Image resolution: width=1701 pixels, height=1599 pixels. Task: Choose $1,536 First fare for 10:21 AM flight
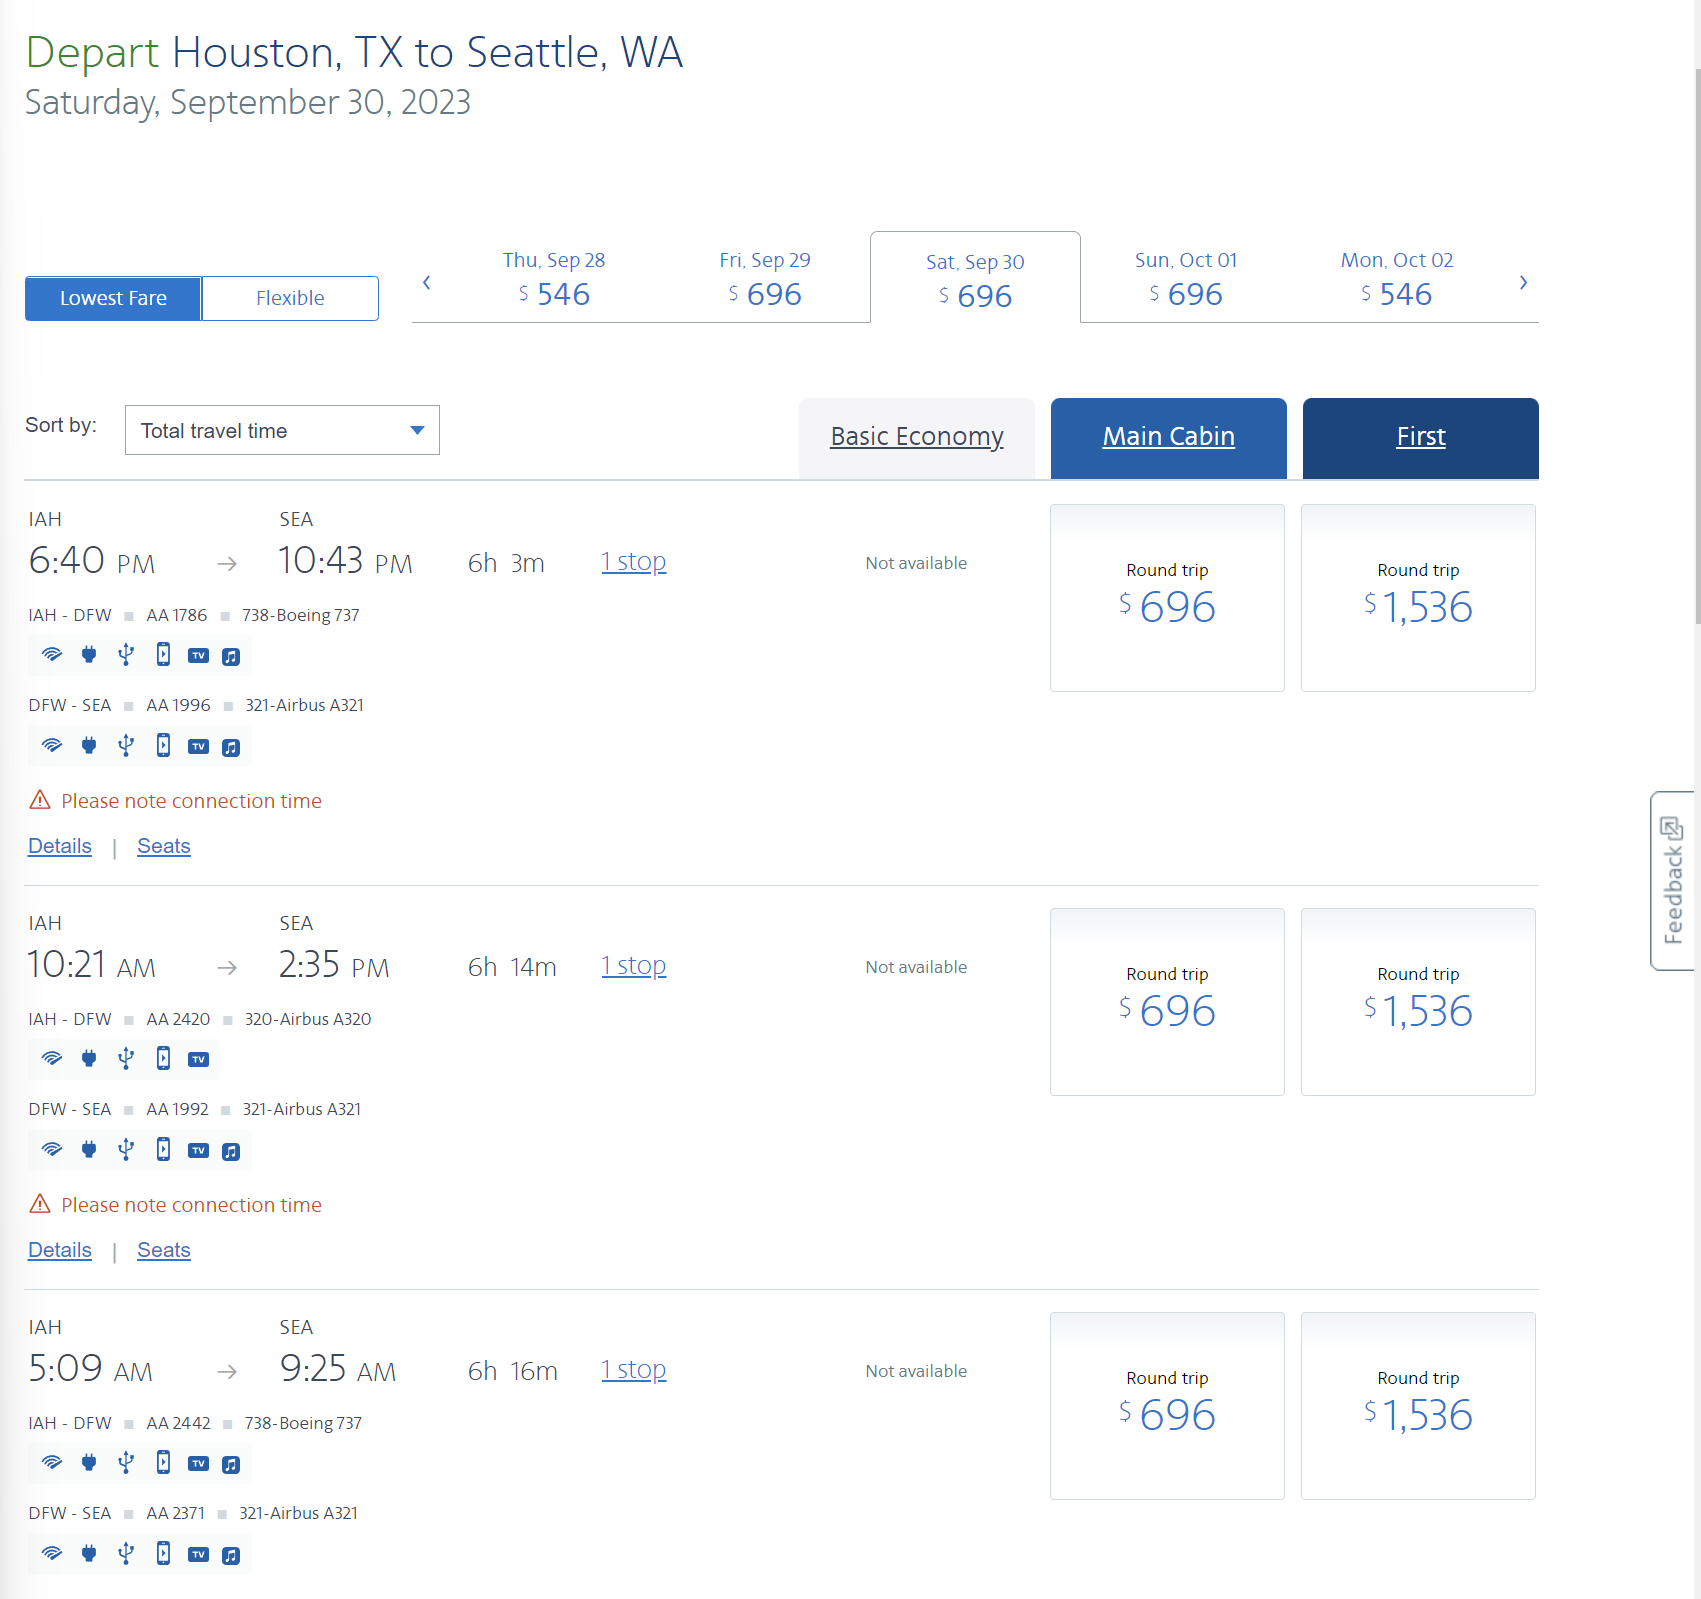pos(1418,1001)
